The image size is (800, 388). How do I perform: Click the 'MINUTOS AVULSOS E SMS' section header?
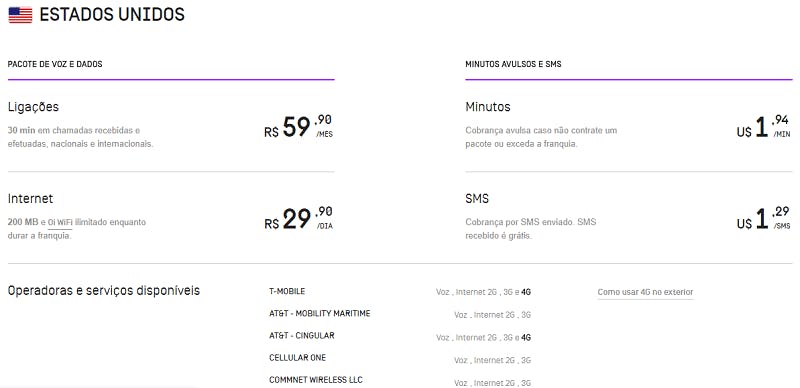(513, 64)
